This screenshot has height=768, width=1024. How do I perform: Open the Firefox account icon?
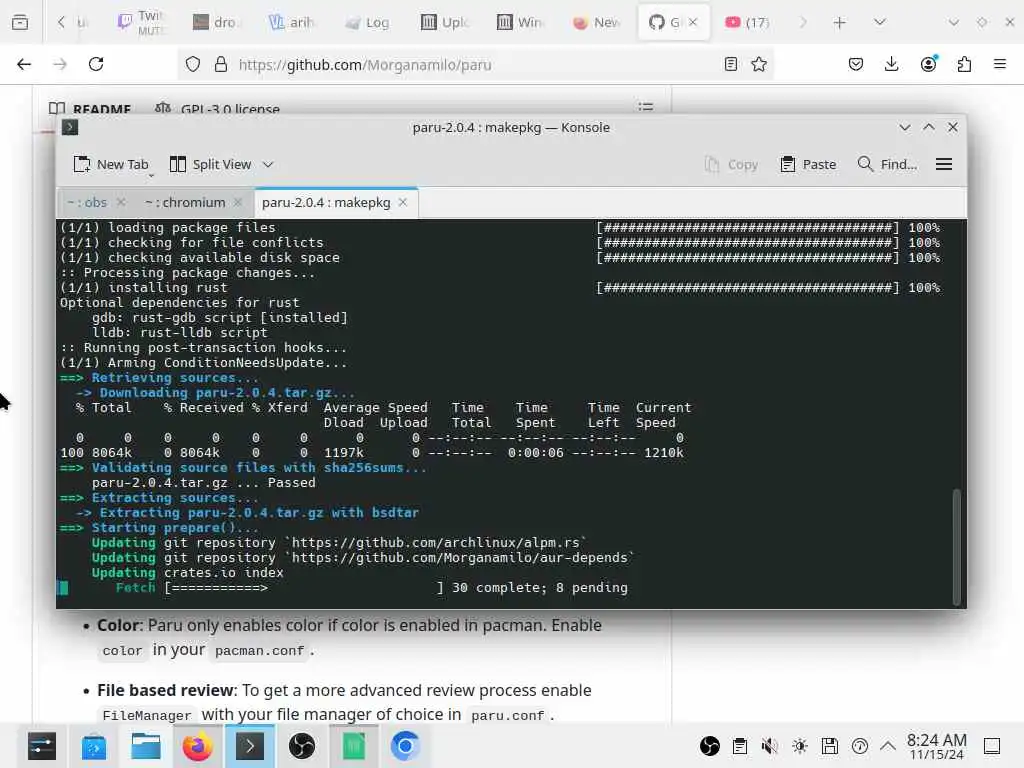[928, 64]
